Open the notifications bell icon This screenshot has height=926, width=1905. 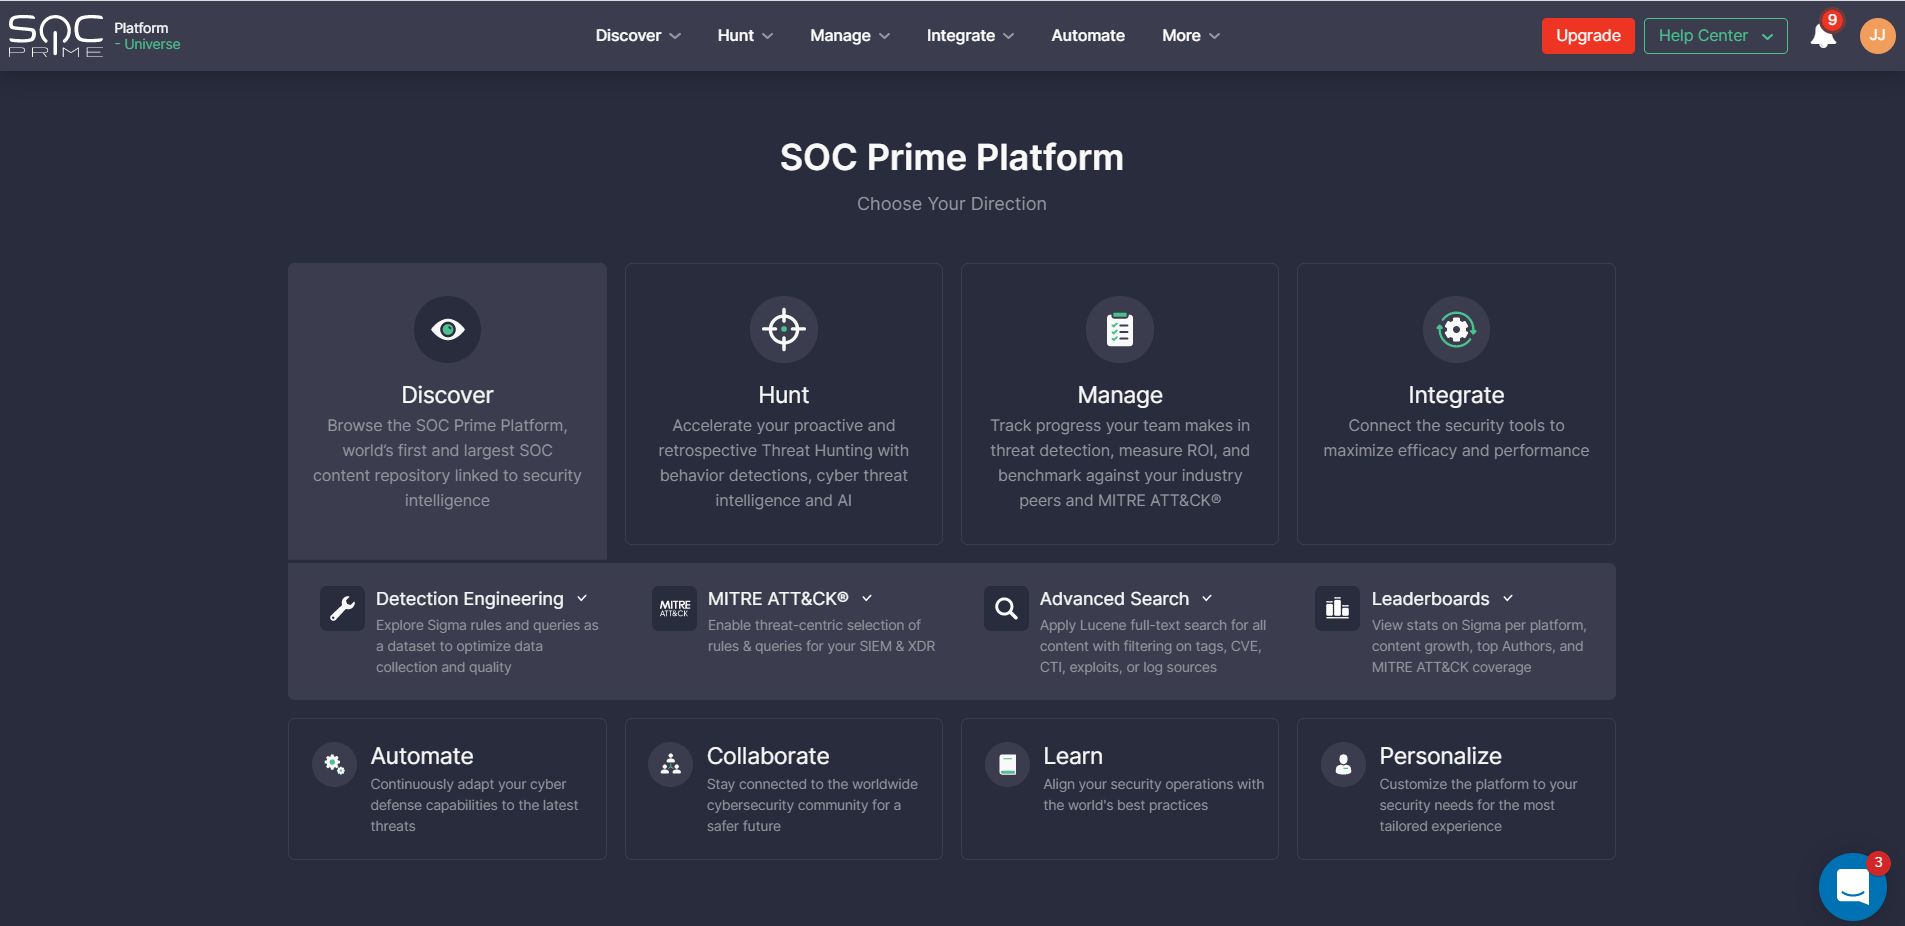(1823, 36)
